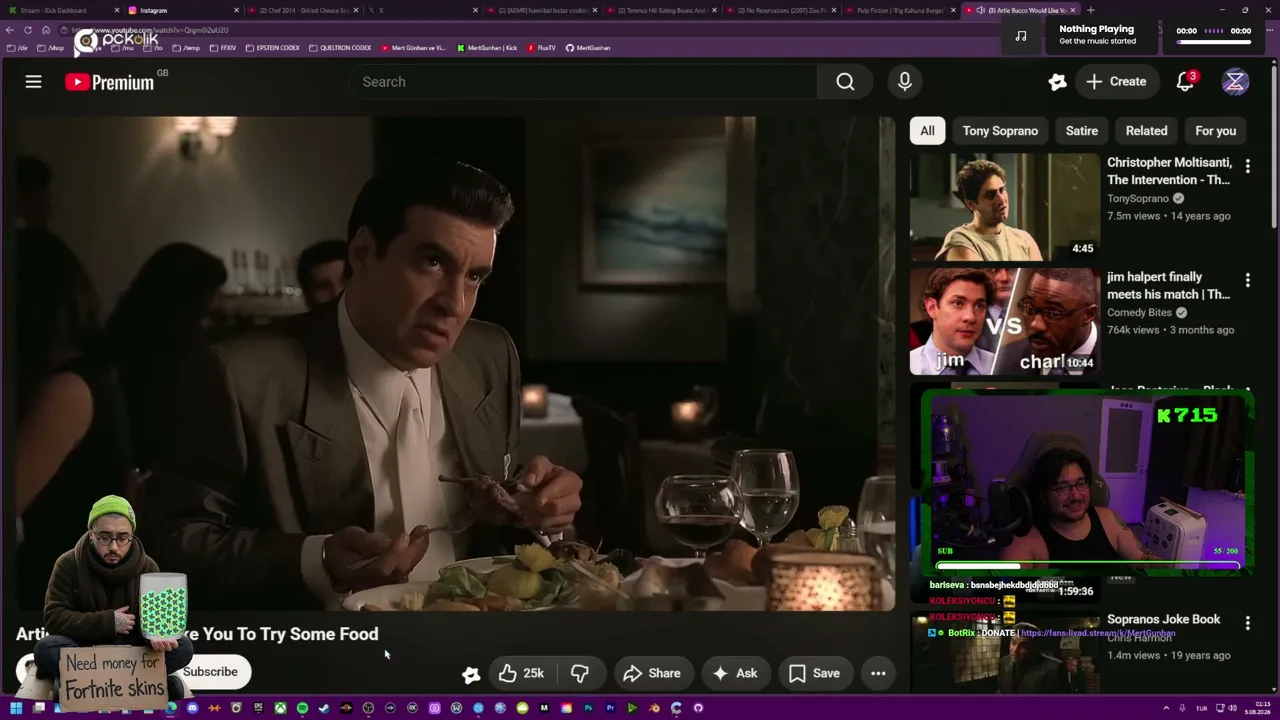This screenshot has height=720, width=1280.
Task: Click the Share button
Action: point(652,674)
